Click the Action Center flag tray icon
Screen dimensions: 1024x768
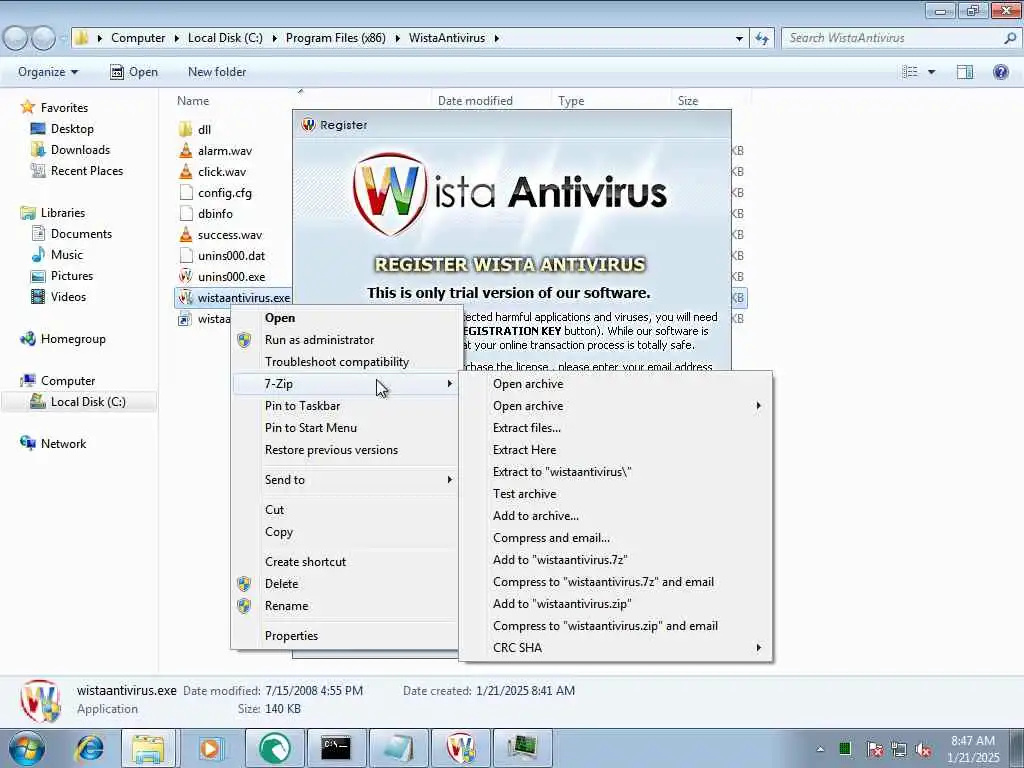pos(874,749)
